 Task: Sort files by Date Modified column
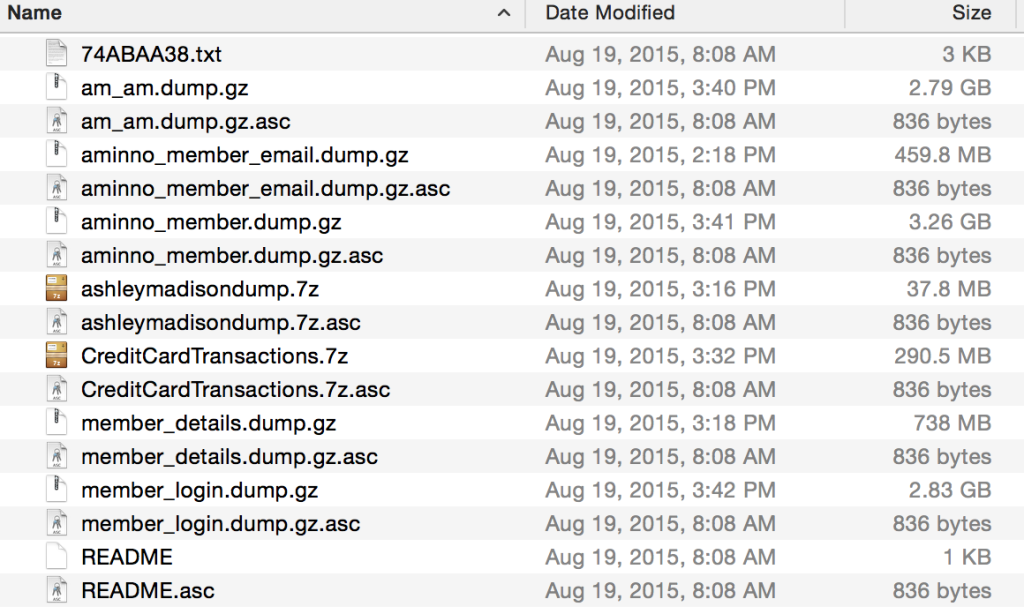[610, 13]
